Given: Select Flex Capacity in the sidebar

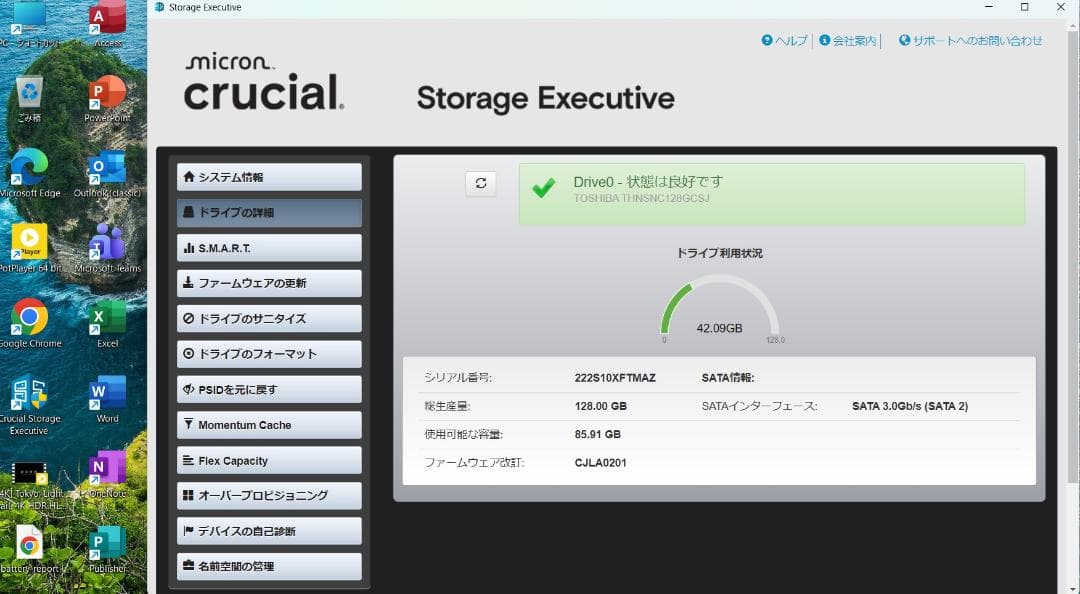Looking at the screenshot, I should [x=268, y=460].
